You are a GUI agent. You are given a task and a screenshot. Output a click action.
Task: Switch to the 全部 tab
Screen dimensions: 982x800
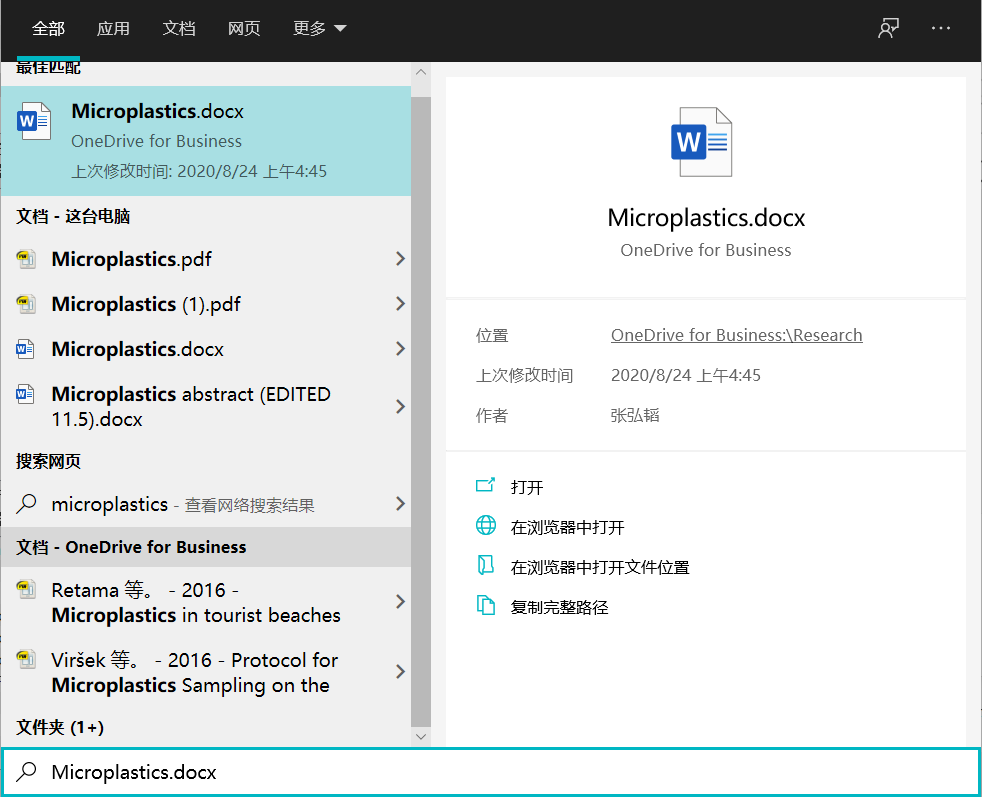(48, 28)
